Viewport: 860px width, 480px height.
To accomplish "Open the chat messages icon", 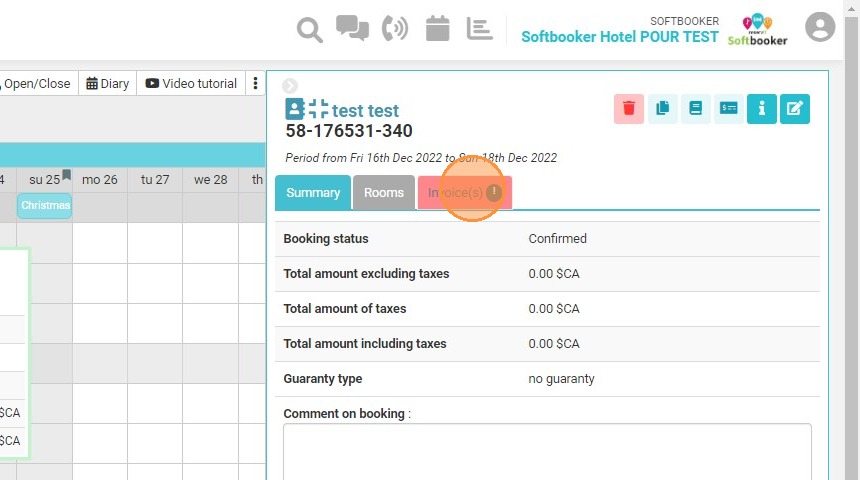I will pos(352,27).
